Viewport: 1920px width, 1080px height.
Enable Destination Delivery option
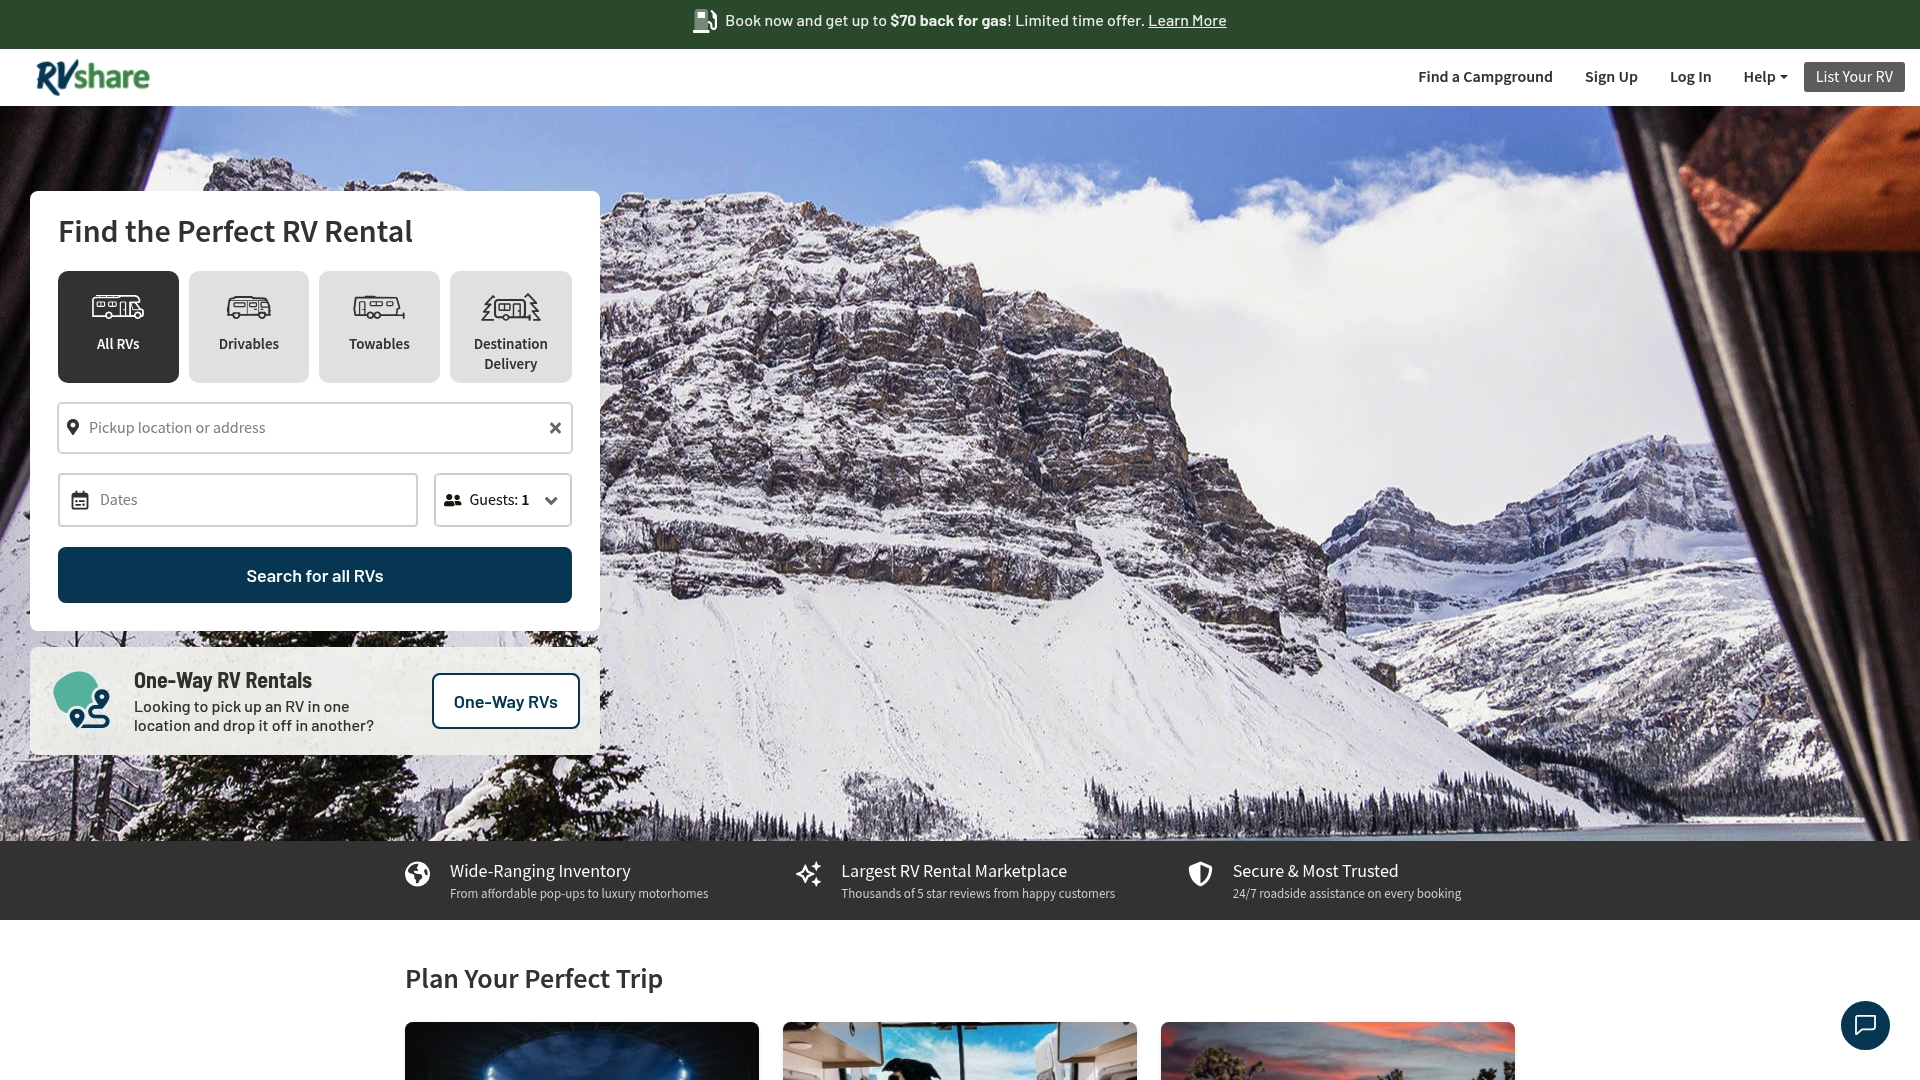coord(510,326)
